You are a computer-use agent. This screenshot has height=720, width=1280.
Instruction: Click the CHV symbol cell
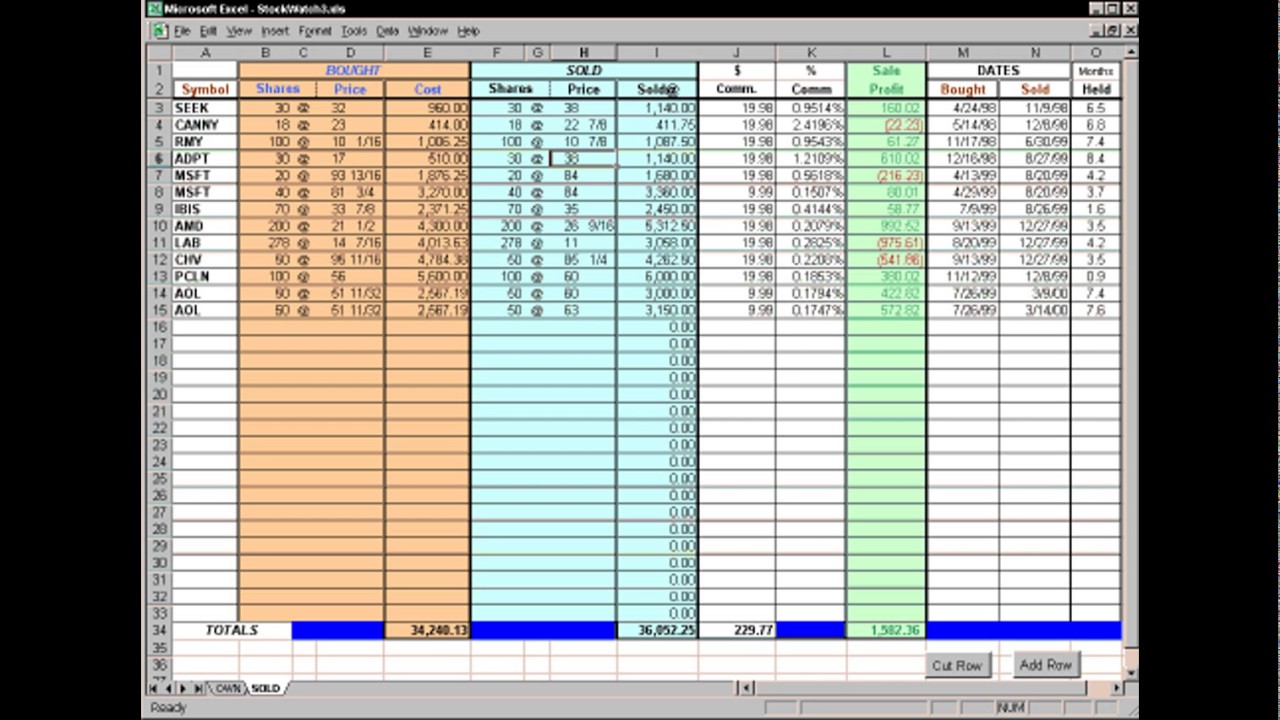[x=205, y=259]
